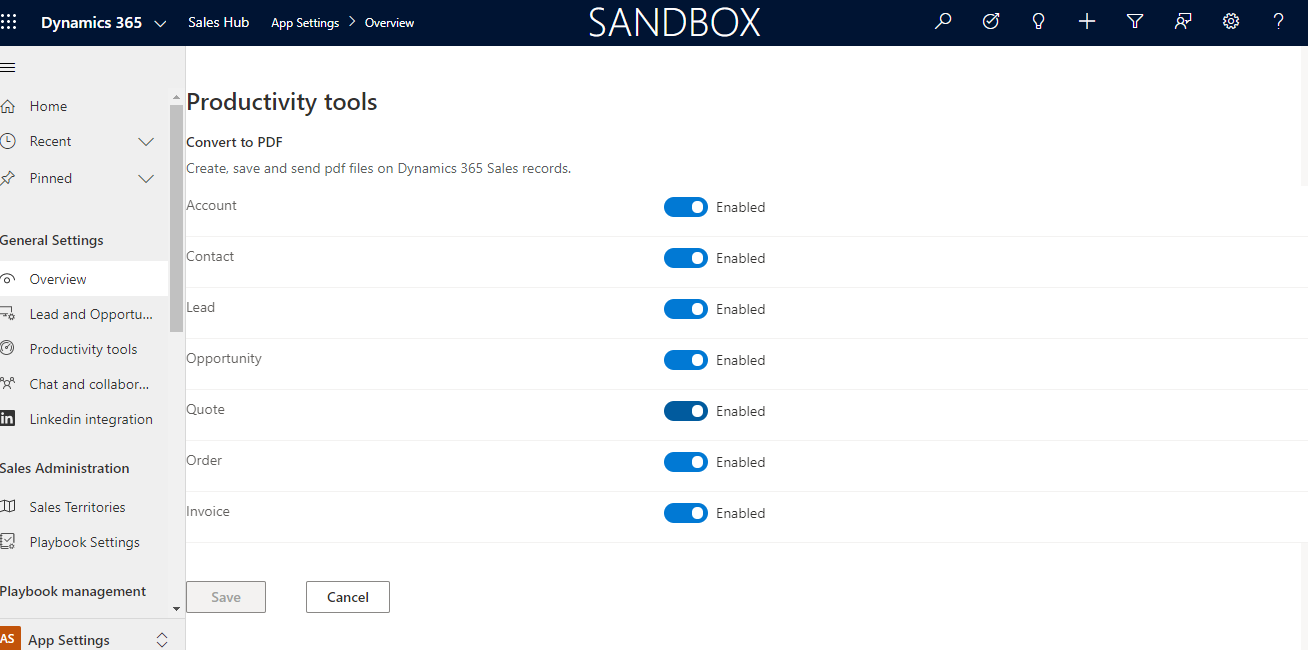Toggle Convert to PDF for Order
Screen dimensions: 1308x650
tap(686, 462)
